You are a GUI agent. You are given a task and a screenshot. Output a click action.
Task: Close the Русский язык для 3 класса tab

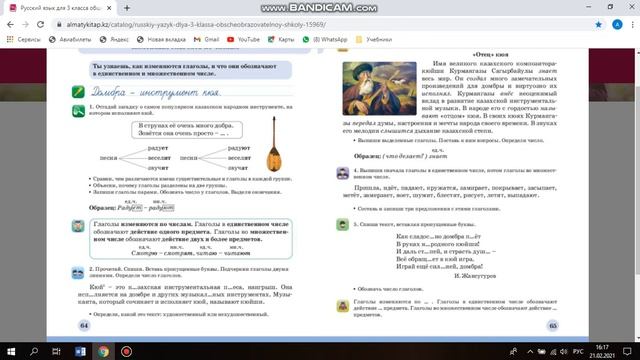coord(109,8)
